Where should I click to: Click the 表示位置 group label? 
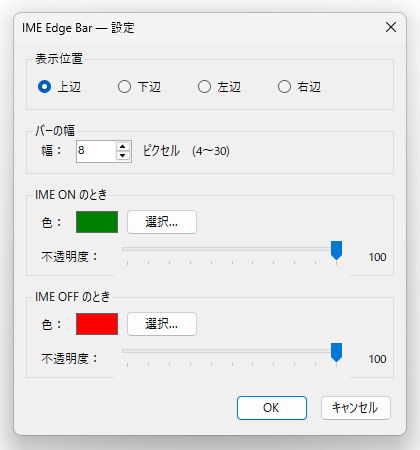pos(59,59)
